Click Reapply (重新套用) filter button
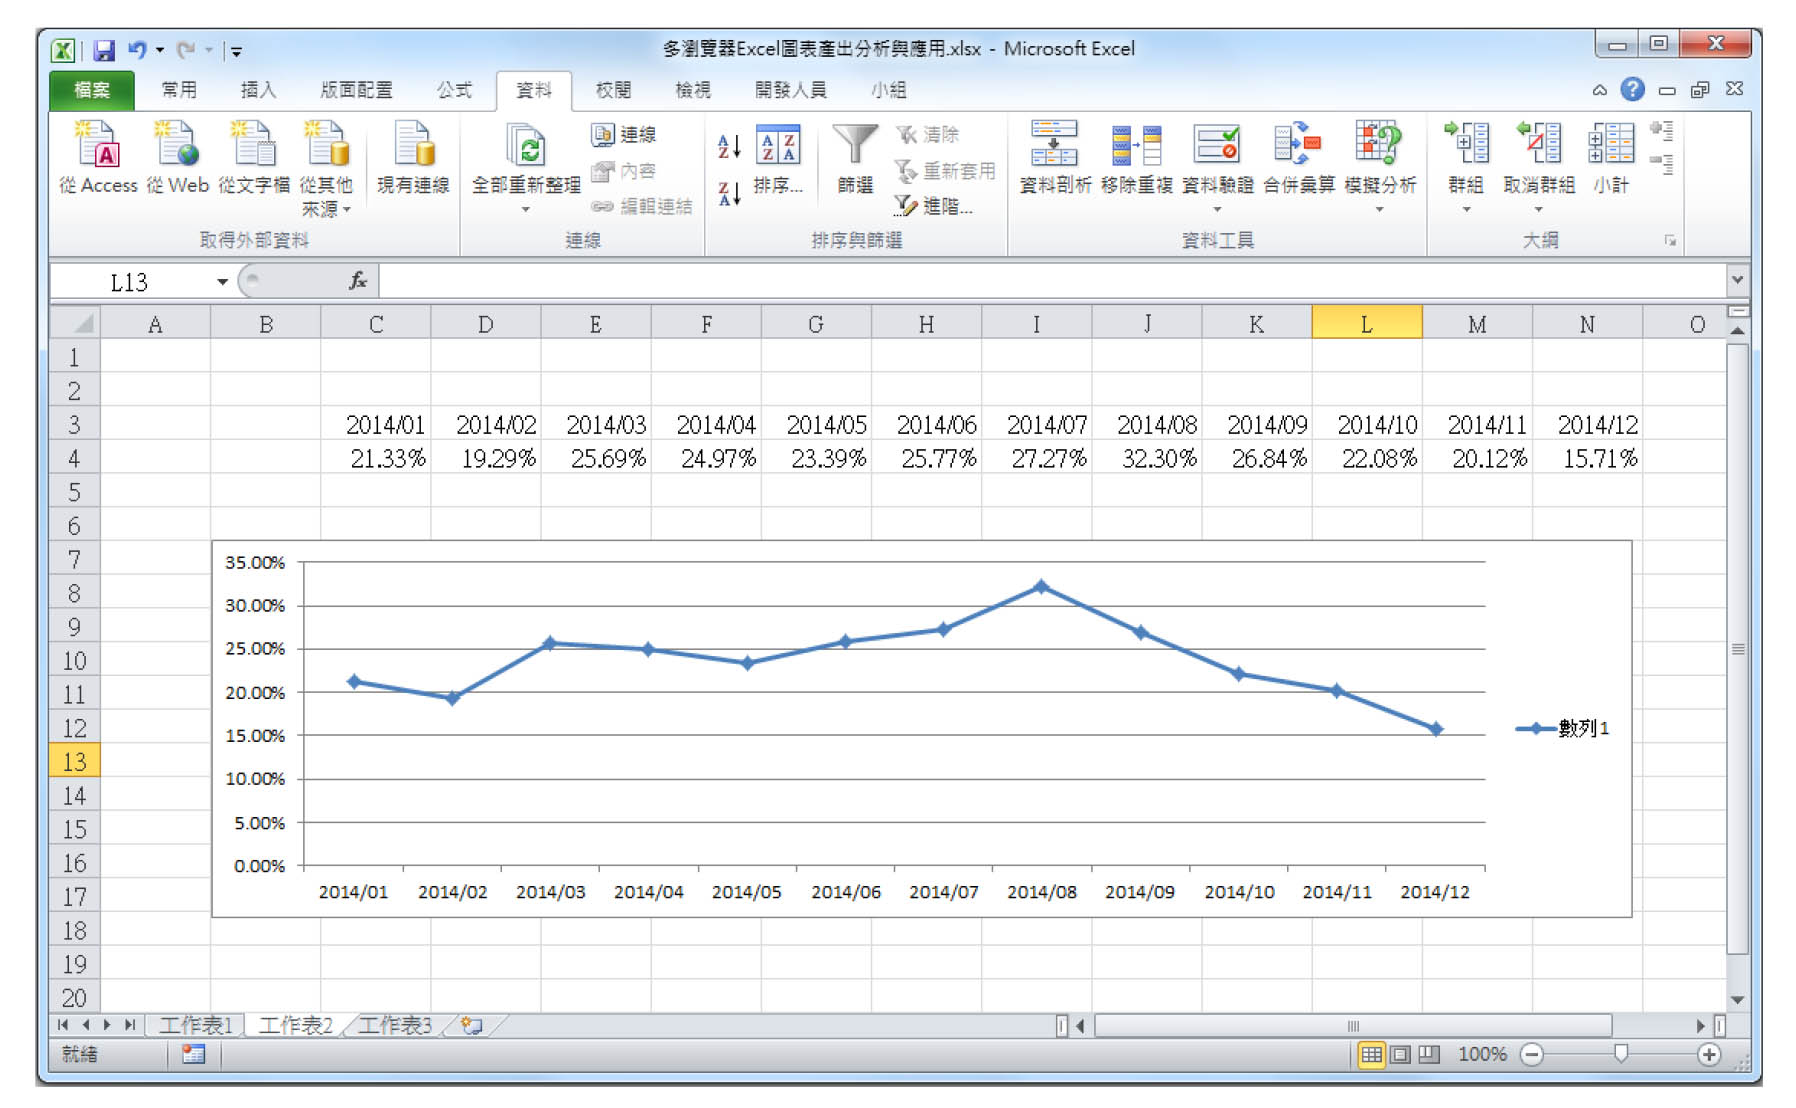 point(945,171)
